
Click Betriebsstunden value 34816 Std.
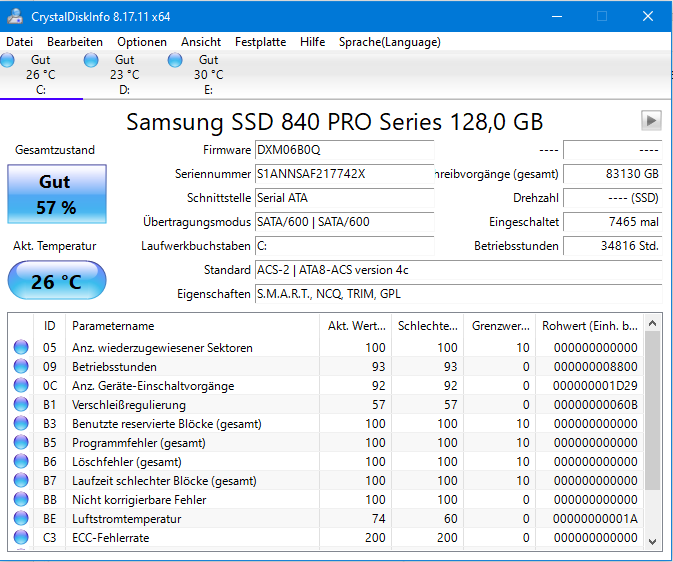click(x=612, y=246)
